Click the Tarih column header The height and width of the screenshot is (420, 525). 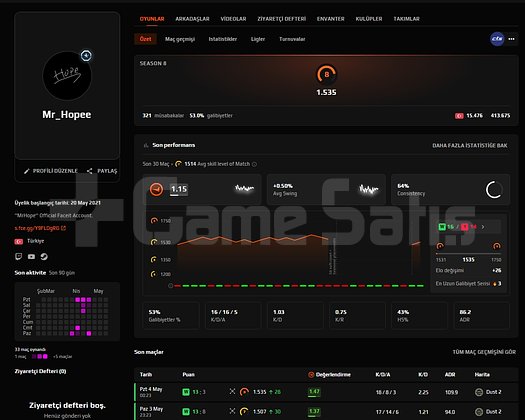[146, 374]
